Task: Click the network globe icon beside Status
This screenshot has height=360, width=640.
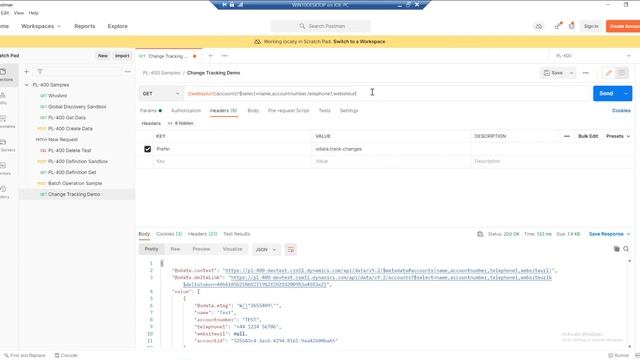Action: pos(480,234)
